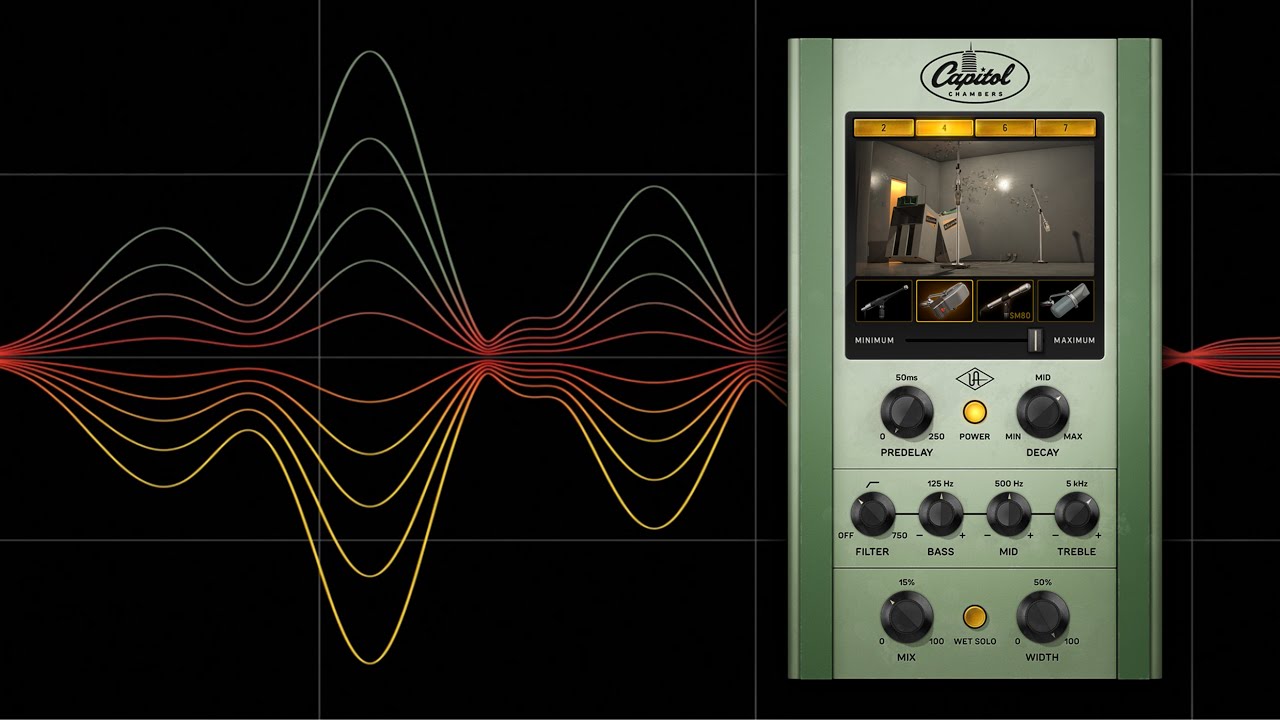Select the grey ribbon microphone thumbnail
The width and height of the screenshot is (1280, 720).
tap(1065, 301)
